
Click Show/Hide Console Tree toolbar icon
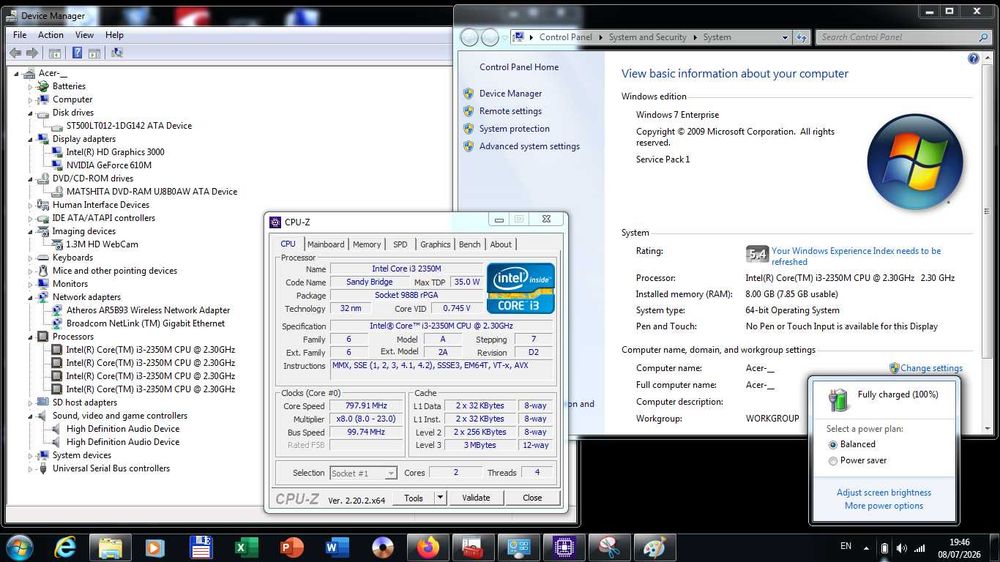[55, 53]
